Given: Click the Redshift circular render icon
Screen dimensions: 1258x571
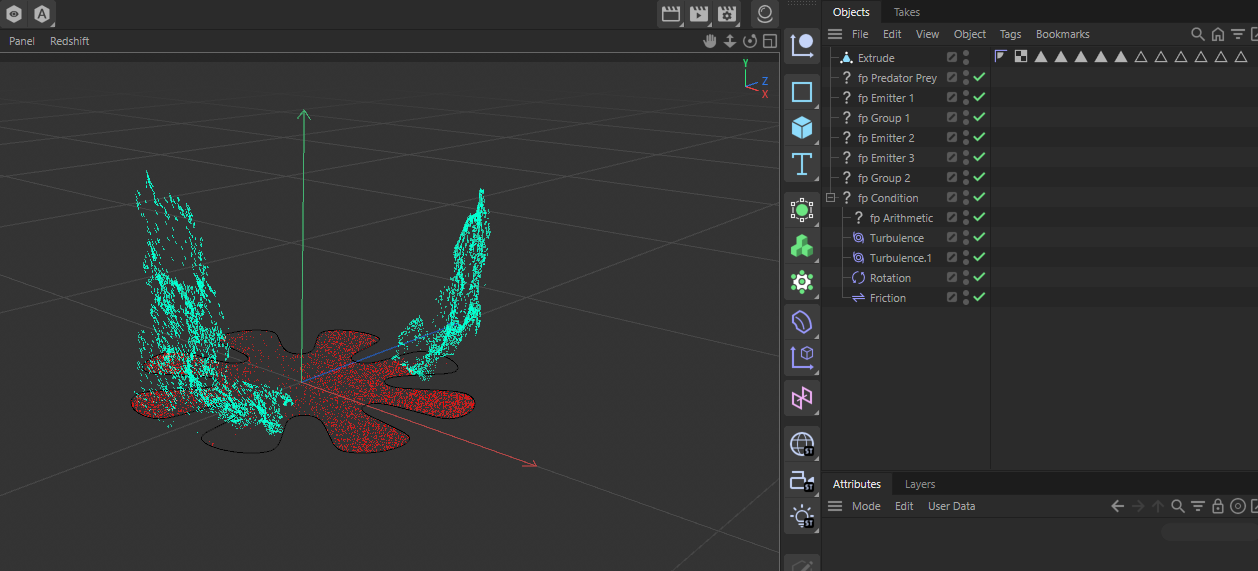Looking at the screenshot, I should coord(764,14).
